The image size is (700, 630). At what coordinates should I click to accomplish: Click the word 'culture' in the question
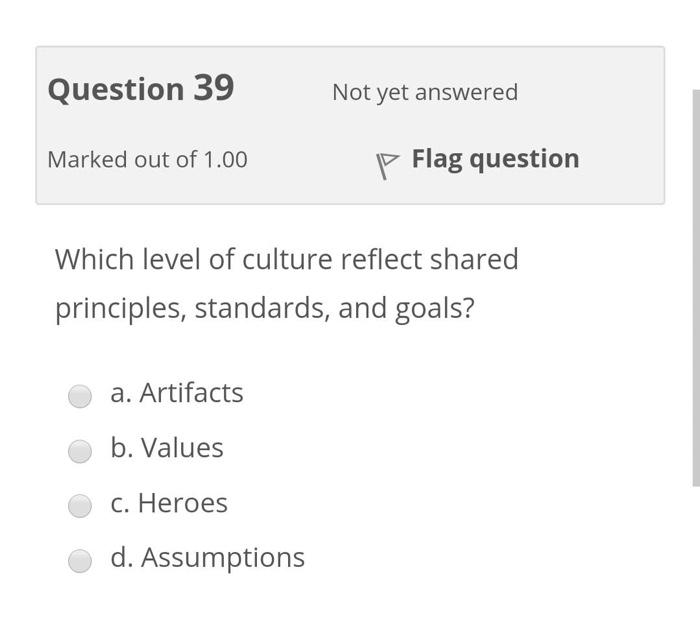[285, 259]
